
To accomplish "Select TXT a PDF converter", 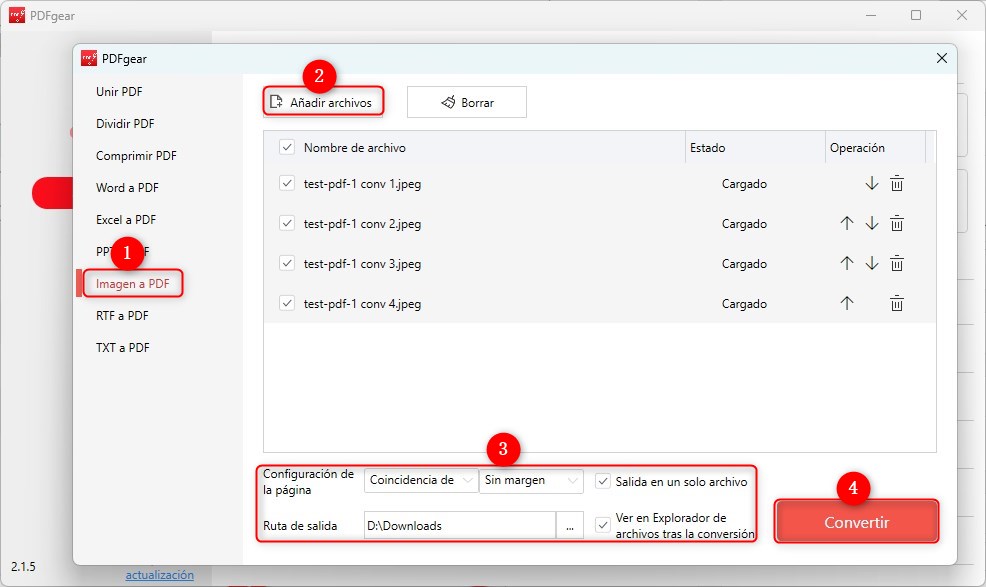I will pyautogui.click(x=123, y=348).
